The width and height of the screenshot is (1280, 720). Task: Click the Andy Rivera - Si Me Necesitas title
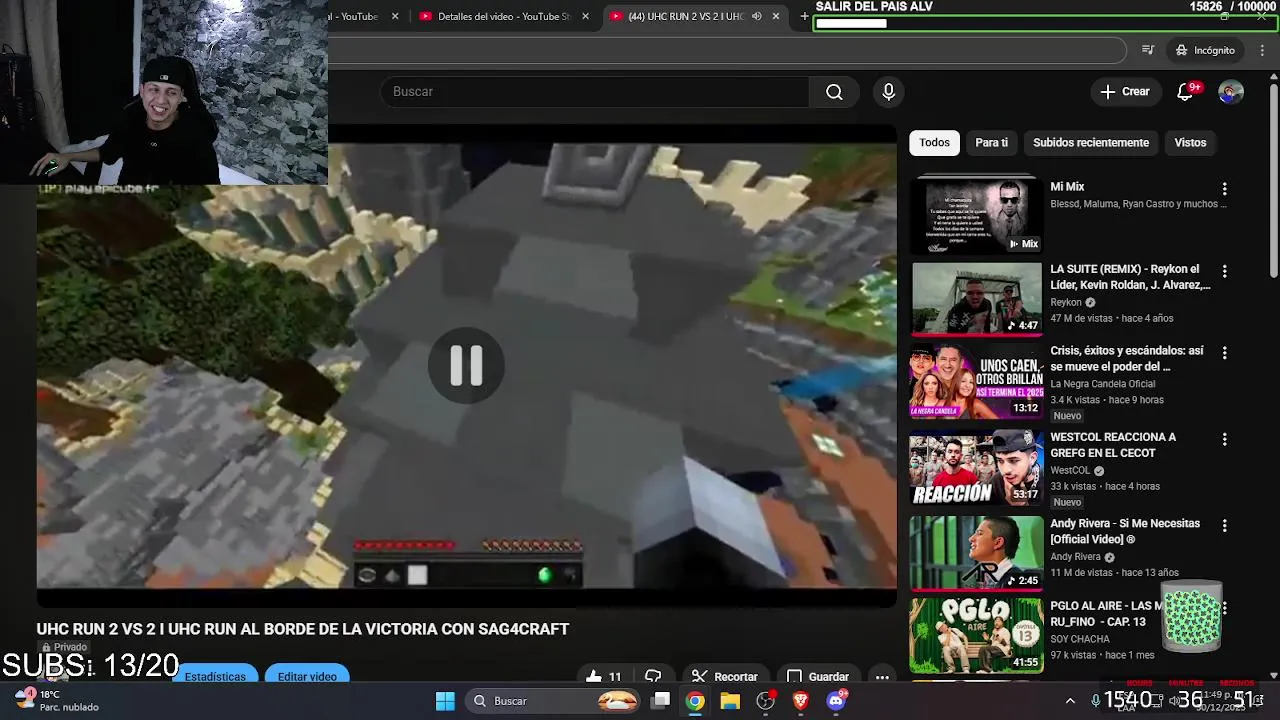point(1125,532)
